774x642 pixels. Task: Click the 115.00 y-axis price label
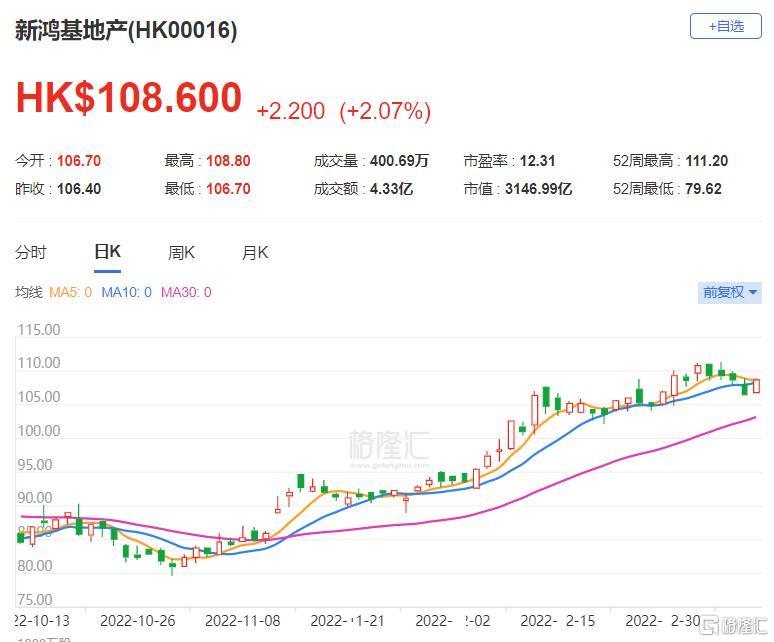tap(39, 330)
